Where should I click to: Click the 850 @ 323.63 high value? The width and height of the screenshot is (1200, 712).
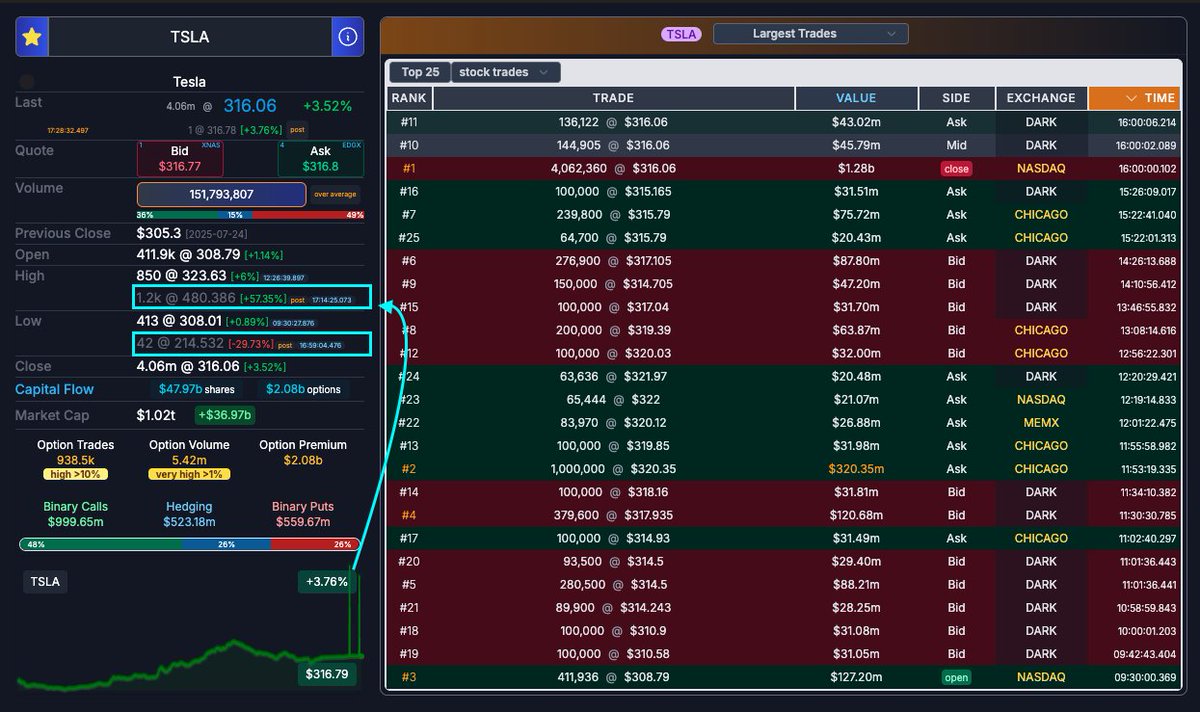click(182, 276)
